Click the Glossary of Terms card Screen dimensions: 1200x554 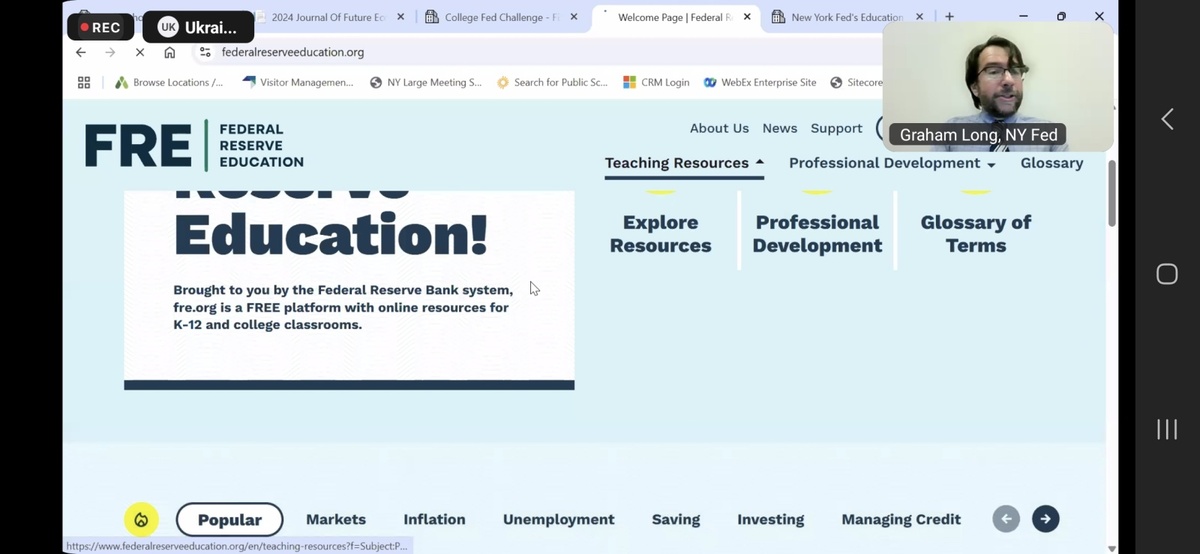pyautogui.click(x=976, y=233)
